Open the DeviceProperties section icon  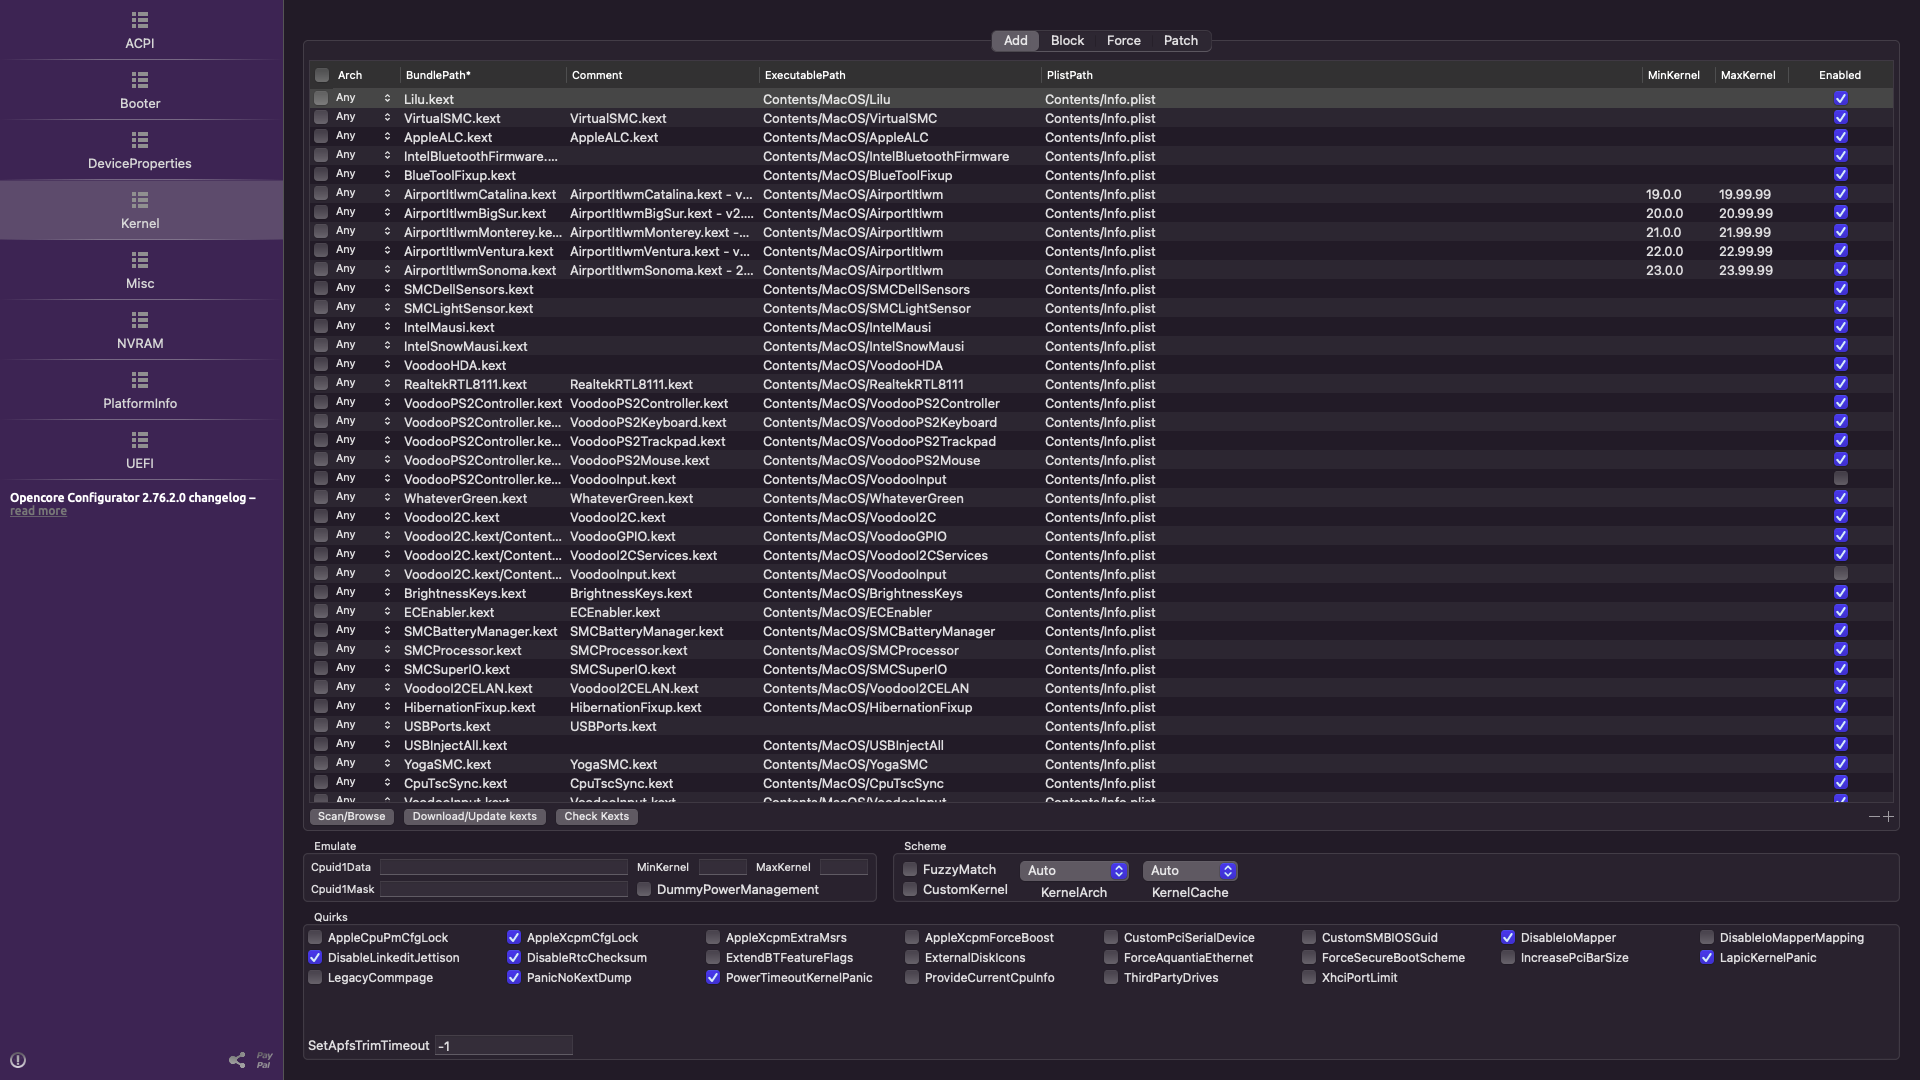pyautogui.click(x=140, y=140)
